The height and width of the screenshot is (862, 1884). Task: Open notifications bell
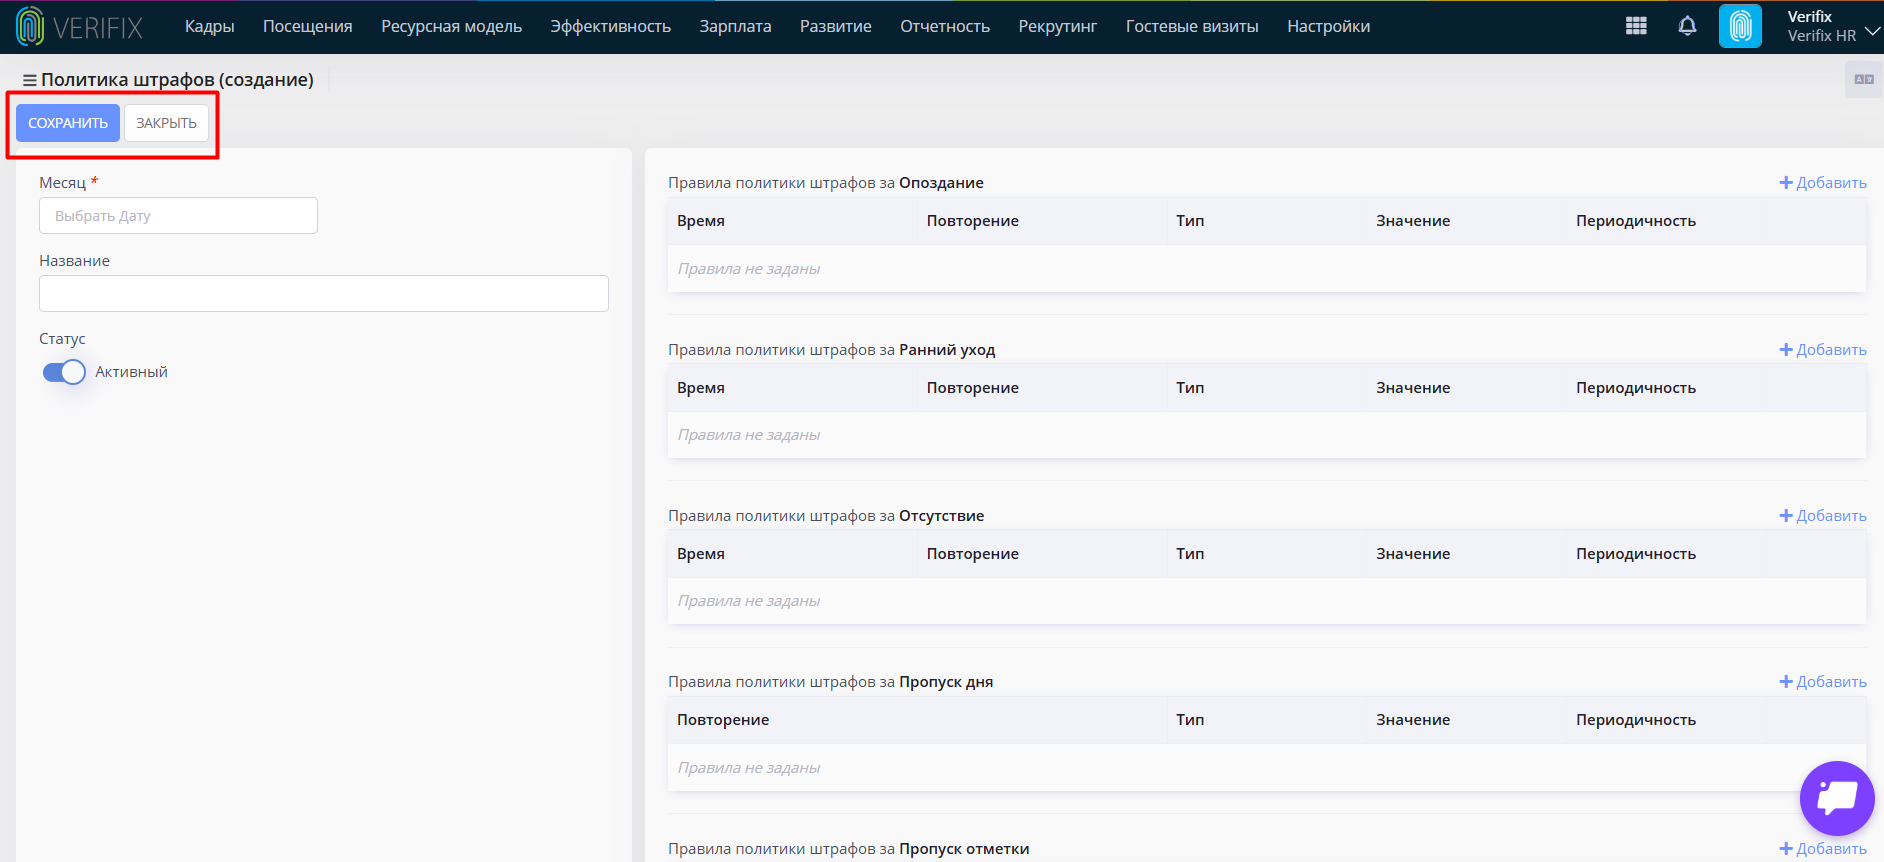[1687, 26]
